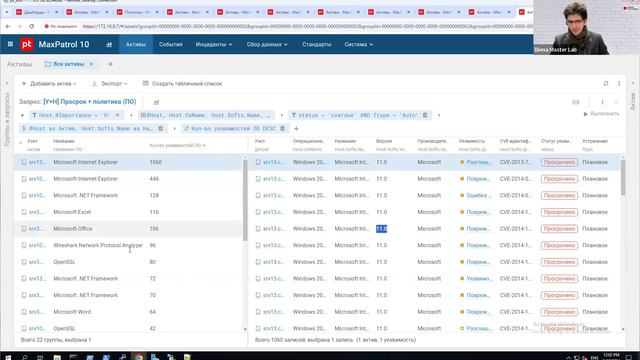Open the toolbar three-dot menu beside refresh
Viewport: 640px width, 360px height.
point(619,83)
